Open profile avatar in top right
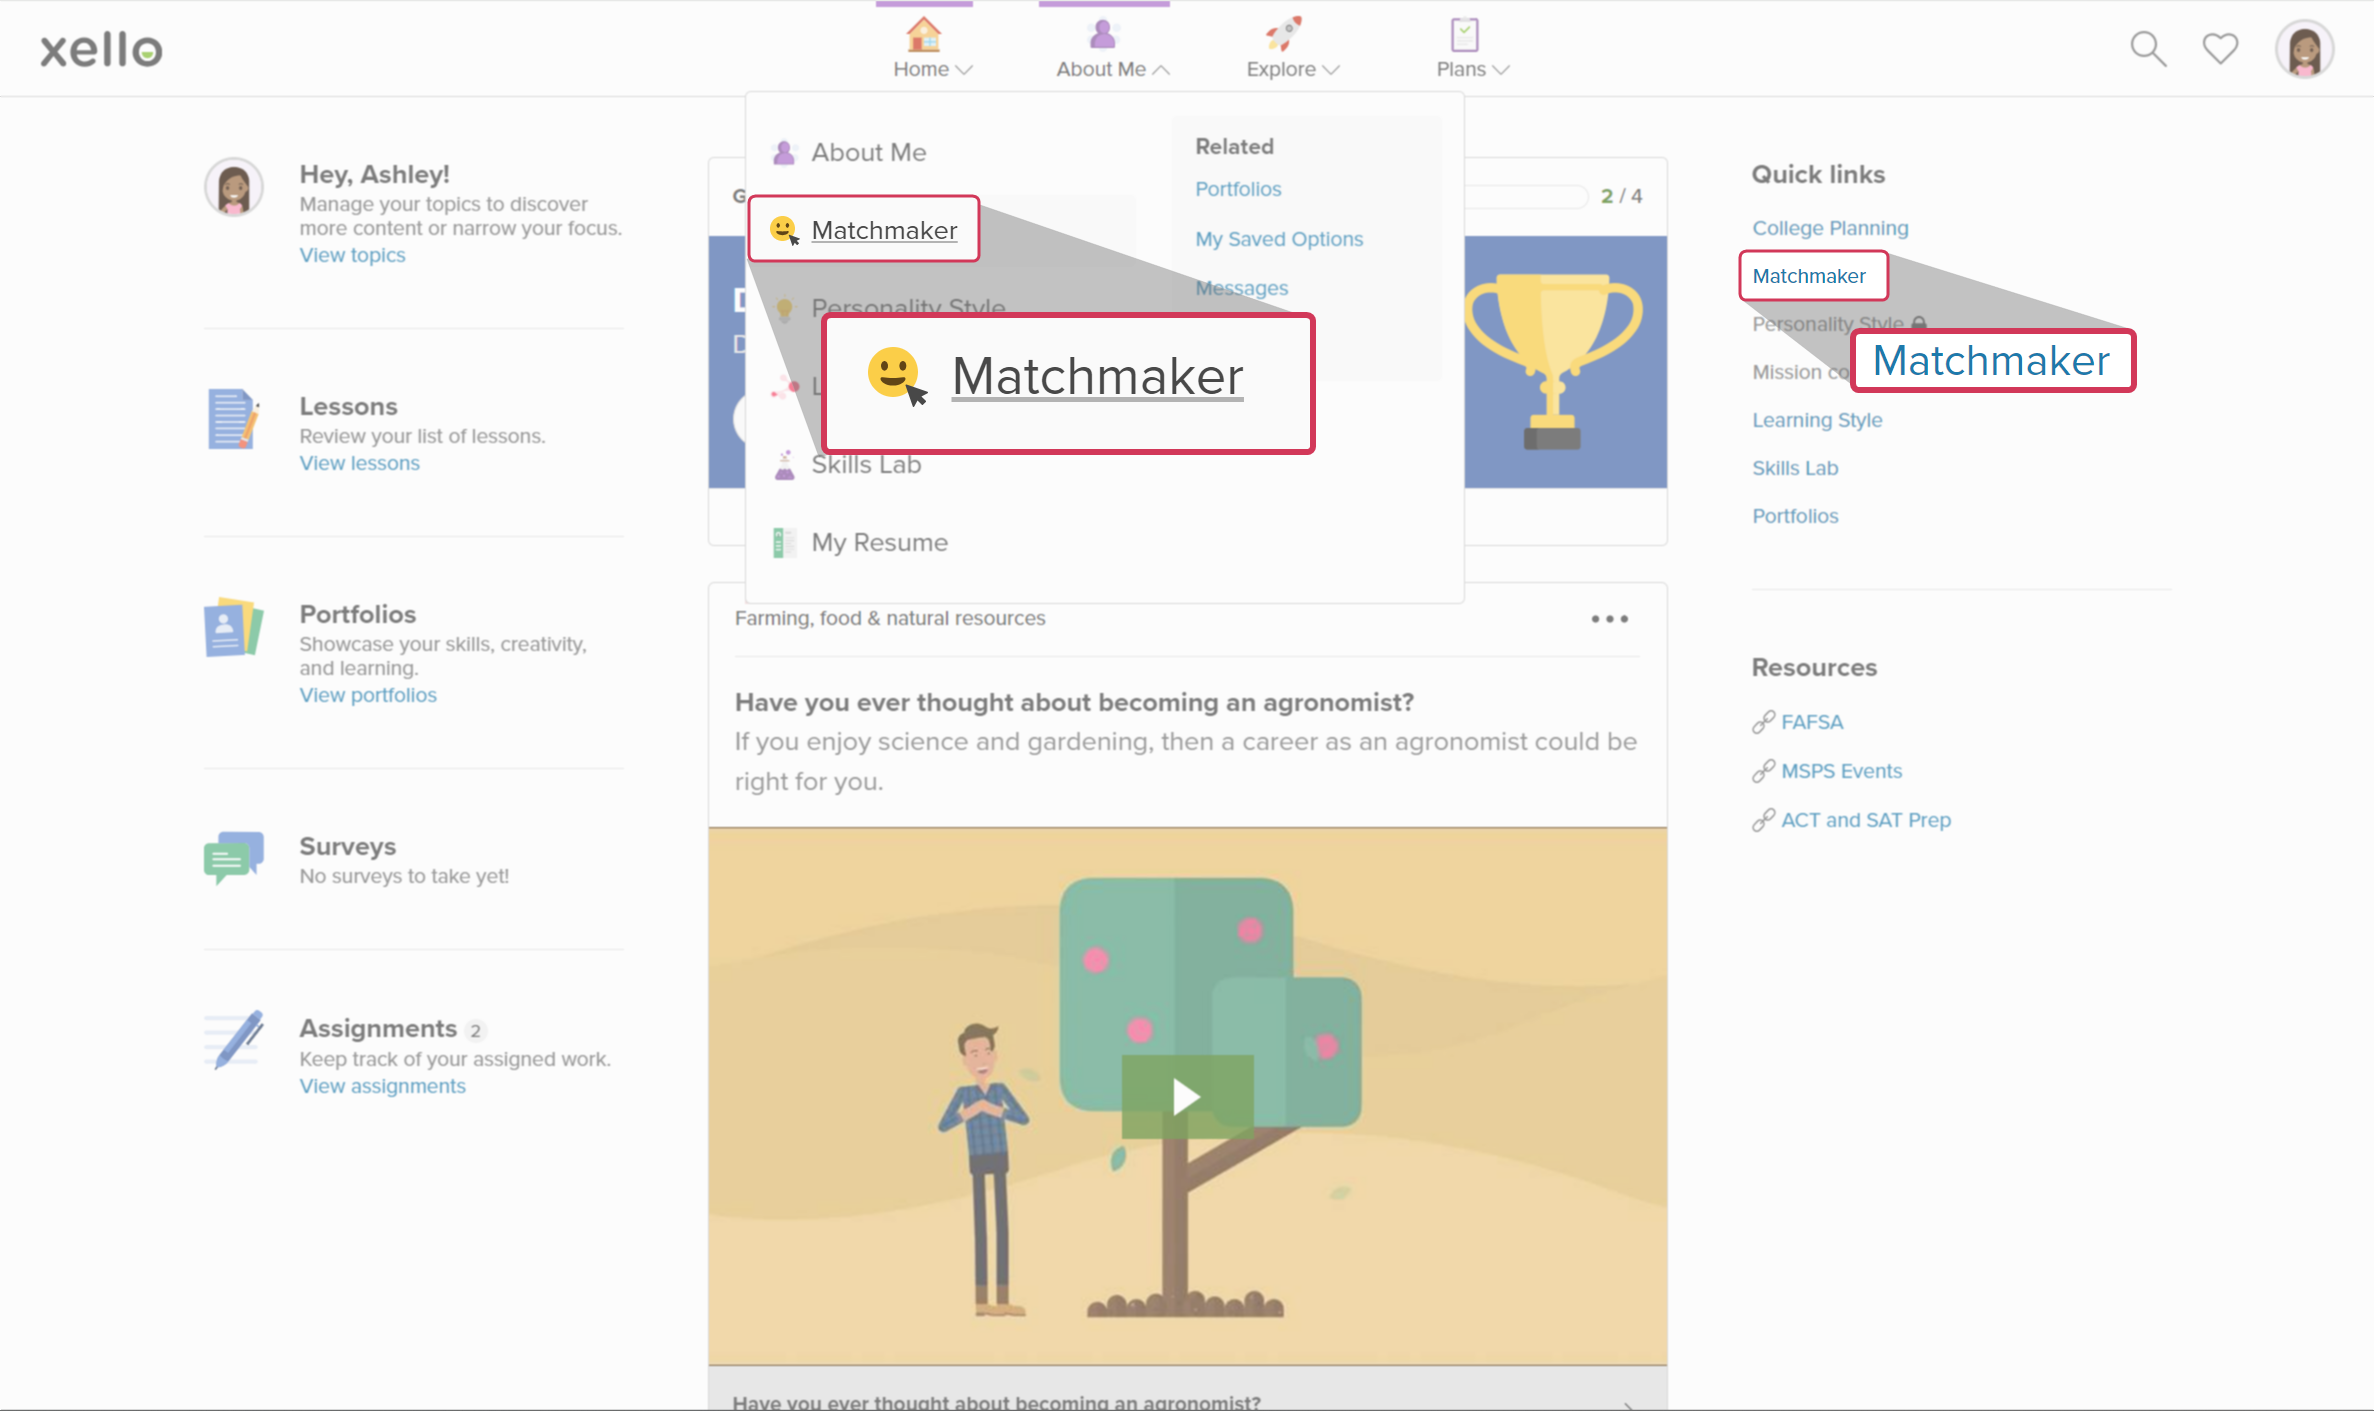The width and height of the screenshot is (2374, 1411). coord(2305,48)
